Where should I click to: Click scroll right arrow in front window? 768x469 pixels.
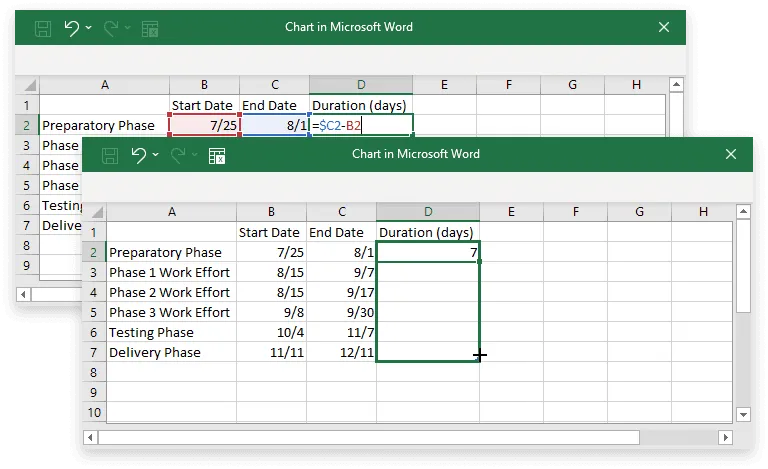pos(725,437)
